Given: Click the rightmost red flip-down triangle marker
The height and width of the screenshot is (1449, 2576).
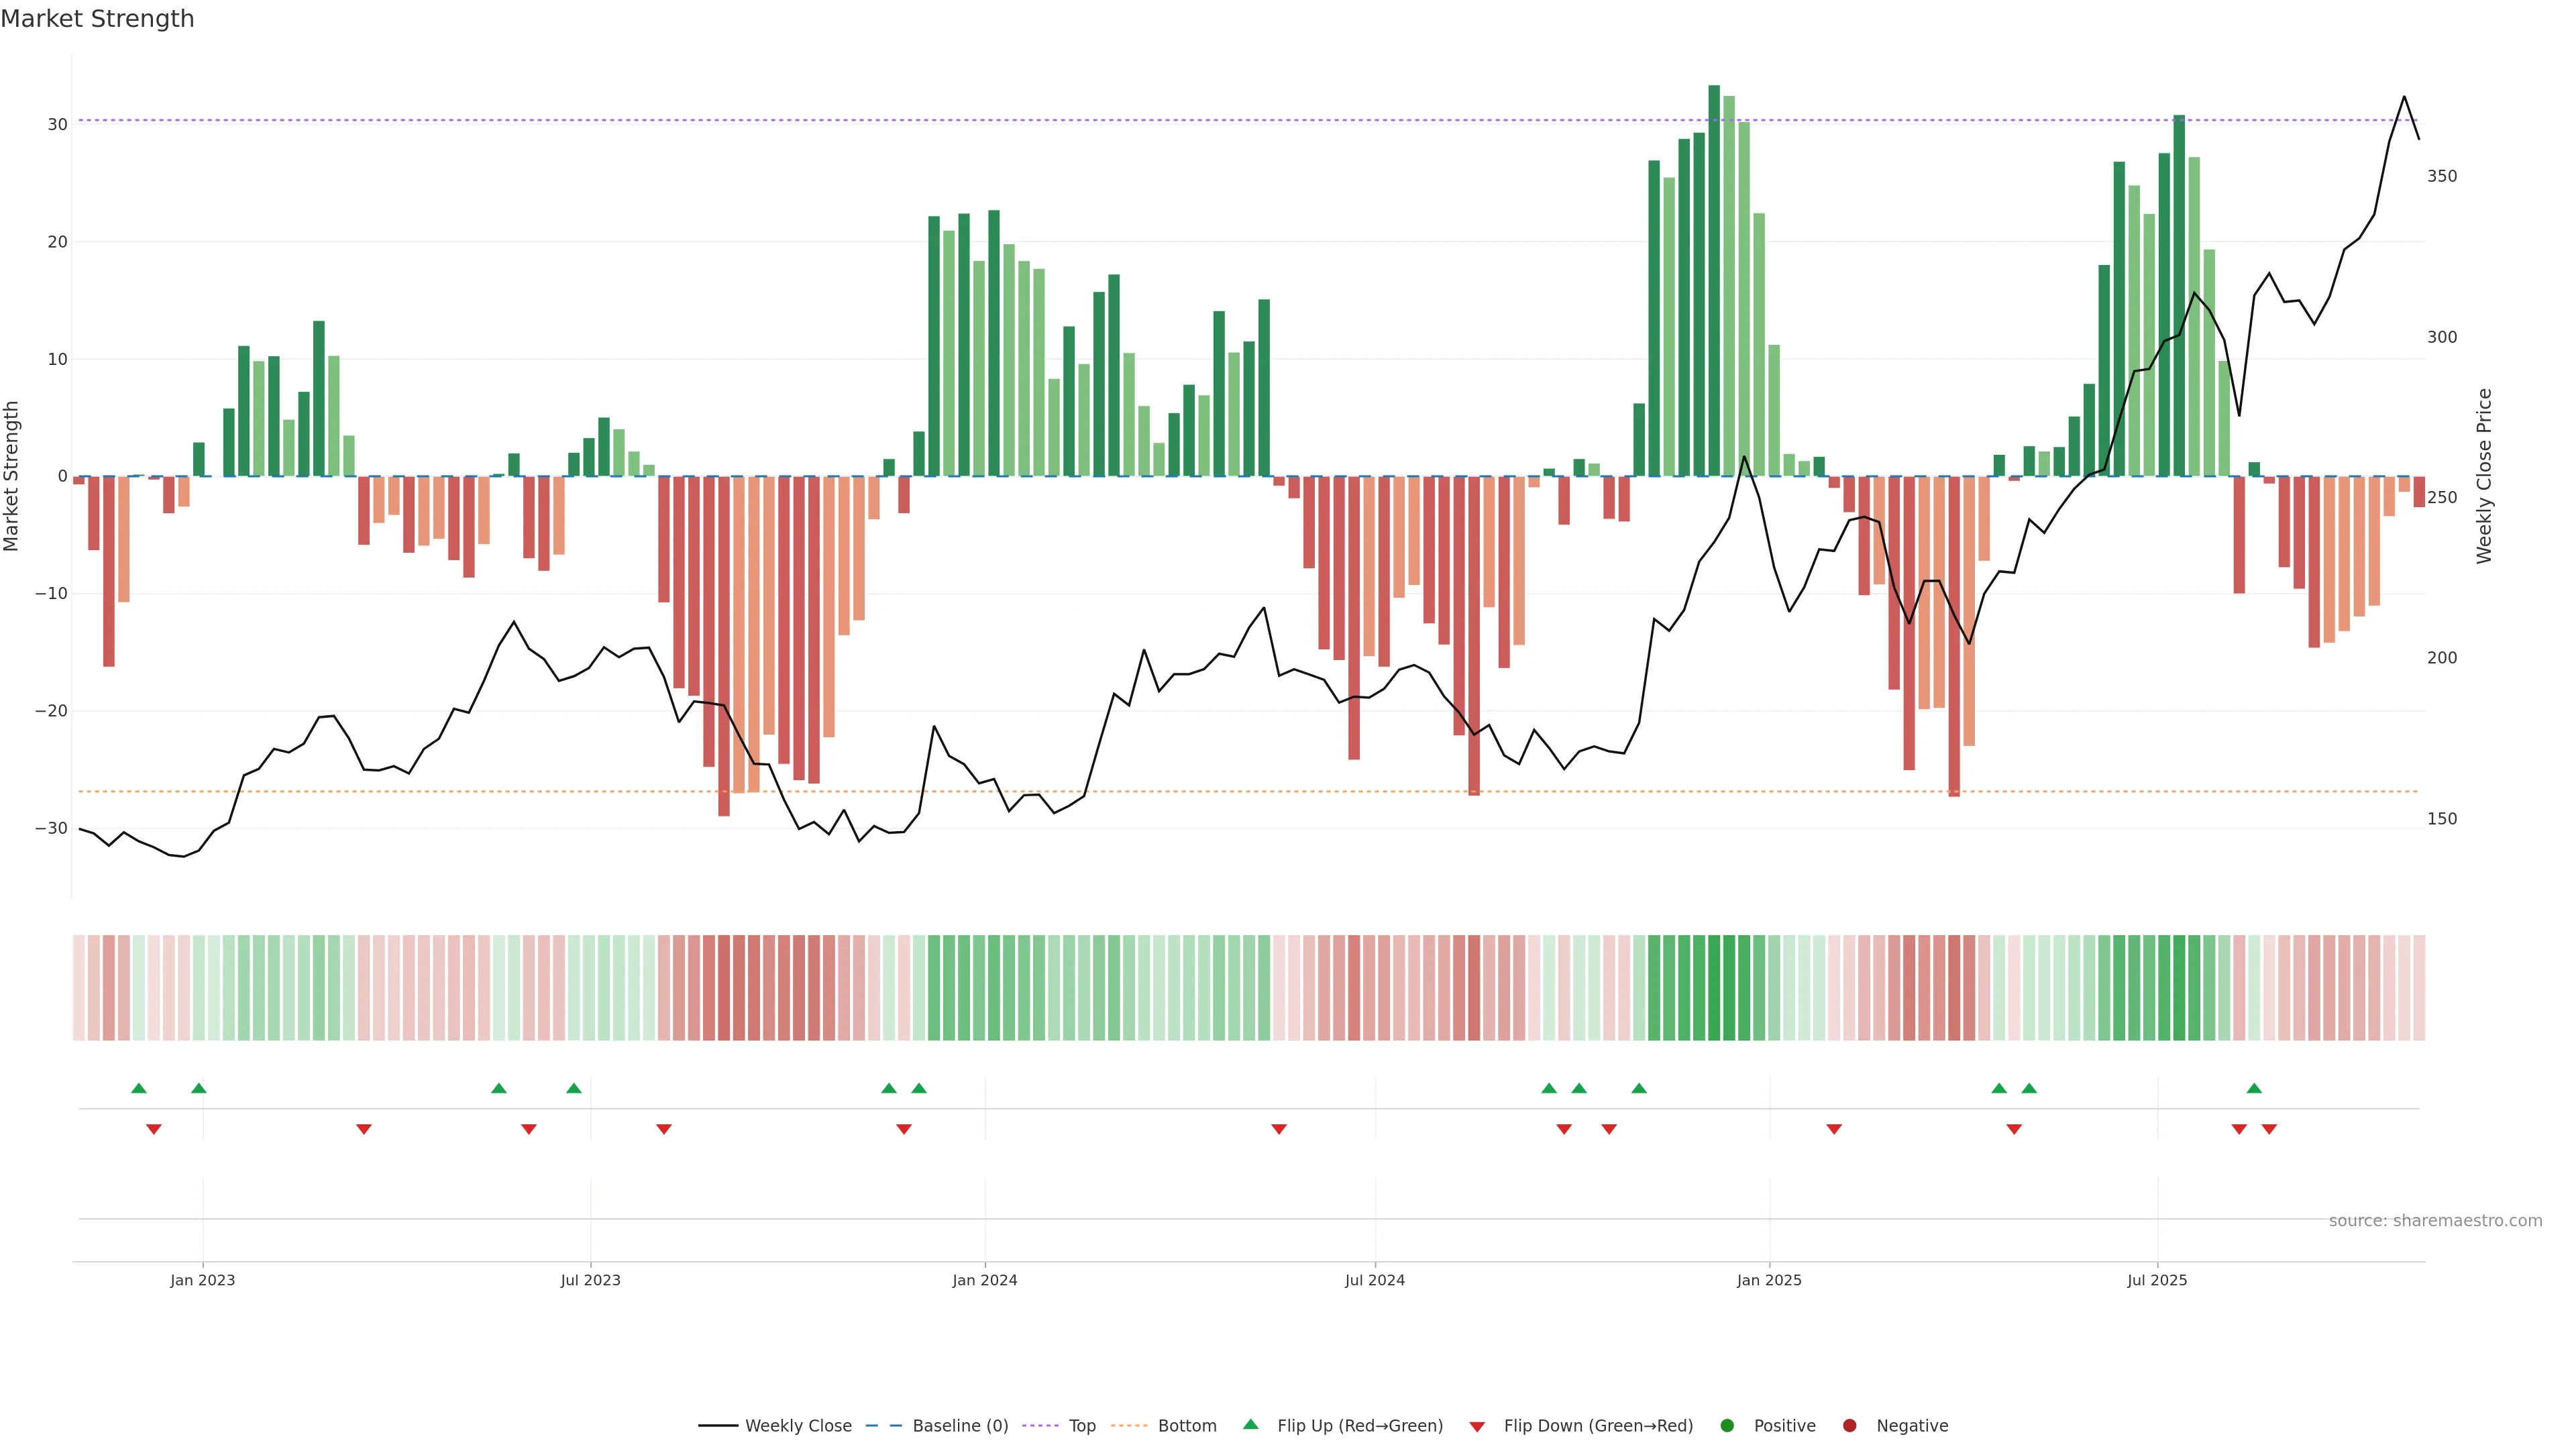Looking at the screenshot, I should coord(2269,1129).
